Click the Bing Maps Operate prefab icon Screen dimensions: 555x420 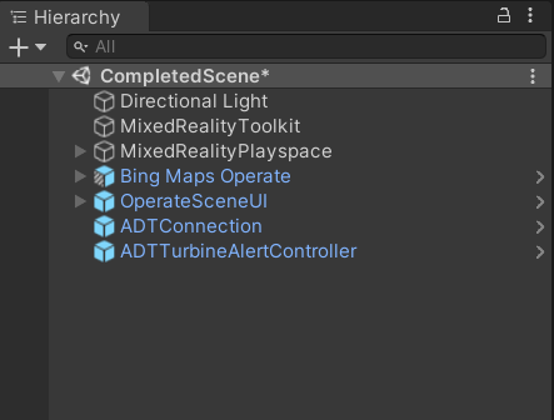pyautogui.click(x=104, y=177)
